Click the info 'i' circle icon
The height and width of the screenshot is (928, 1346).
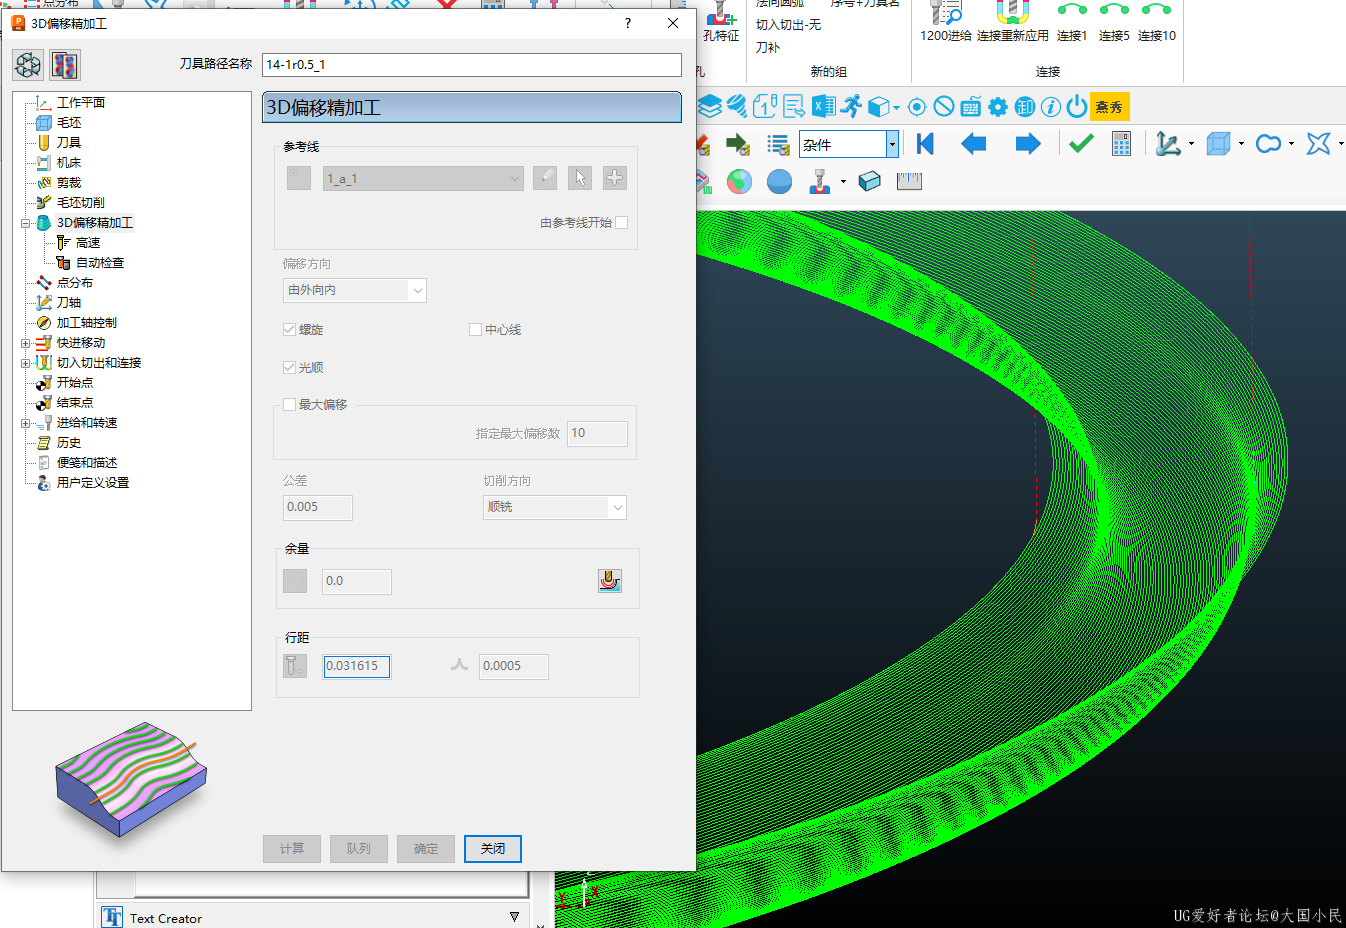click(1051, 107)
